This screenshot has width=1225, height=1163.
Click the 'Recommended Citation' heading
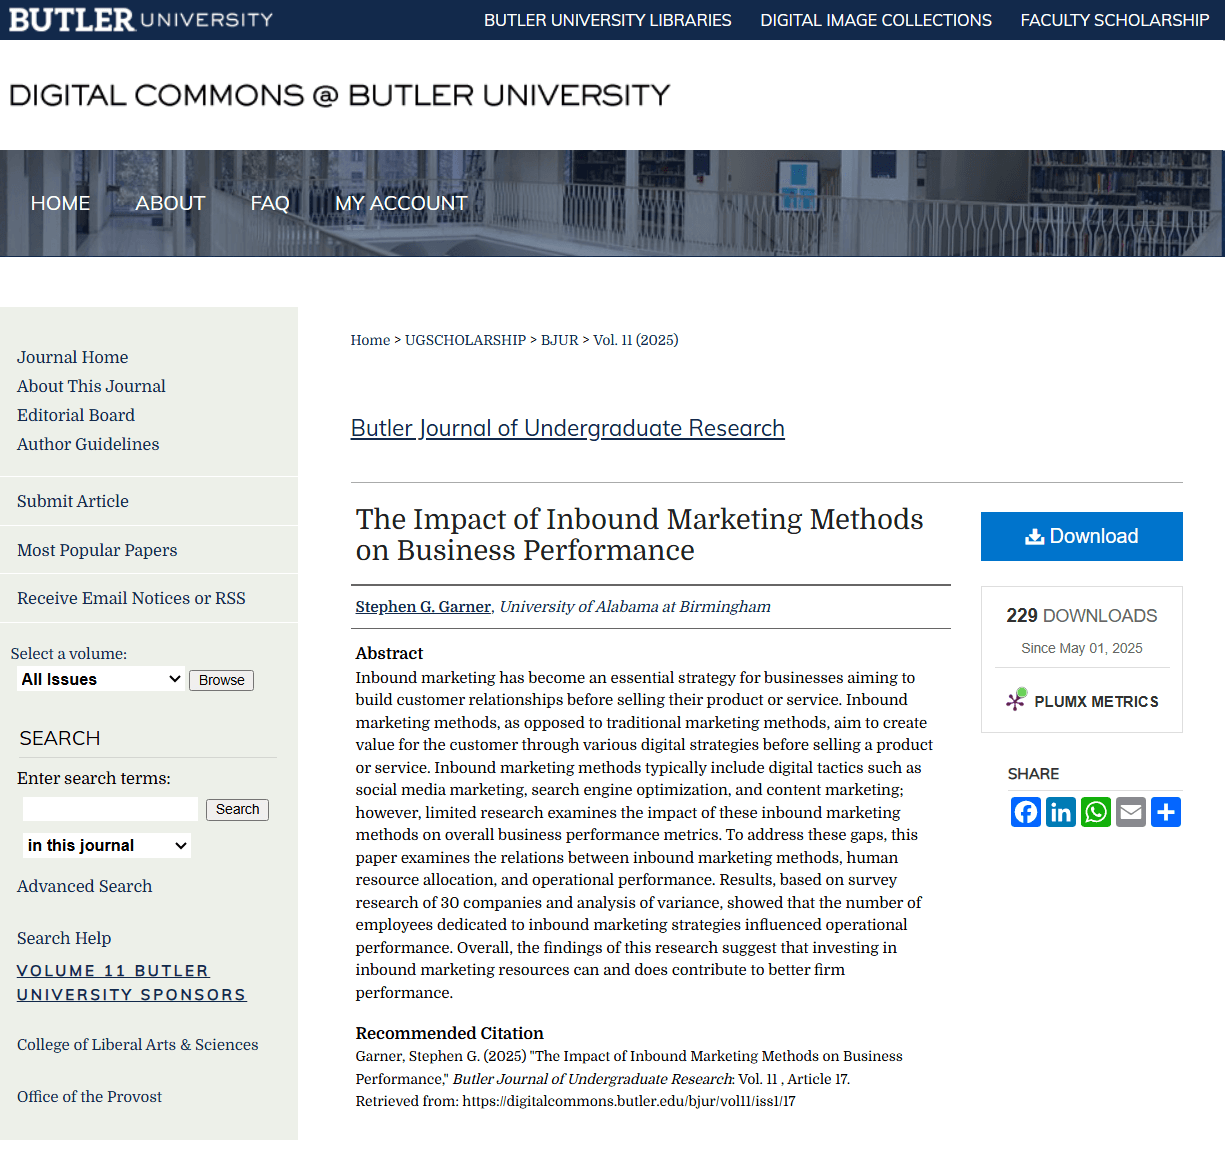450,1033
